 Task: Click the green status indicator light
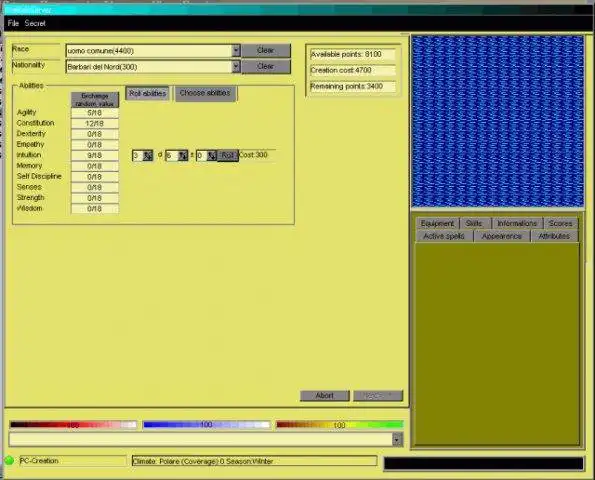[x=9, y=461]
